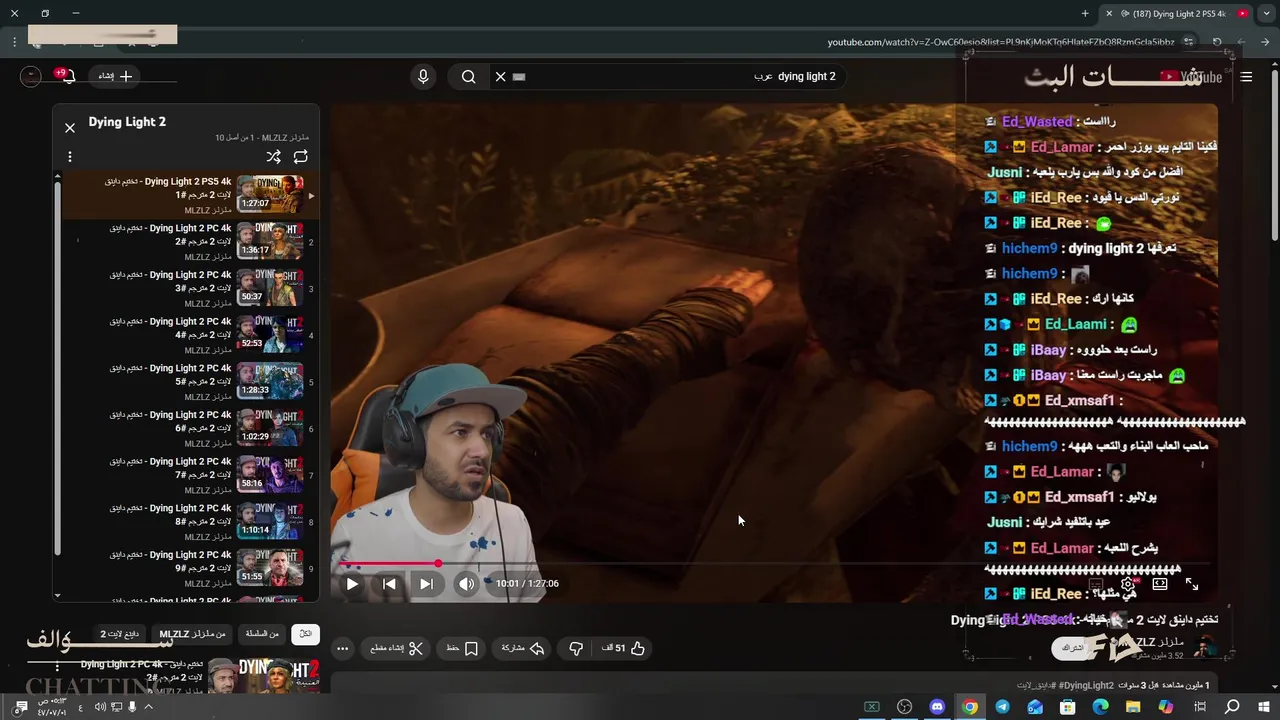Open playlist video #5 with 1:28:33 duration
1280x720 pixels.
tap(190, 382)
